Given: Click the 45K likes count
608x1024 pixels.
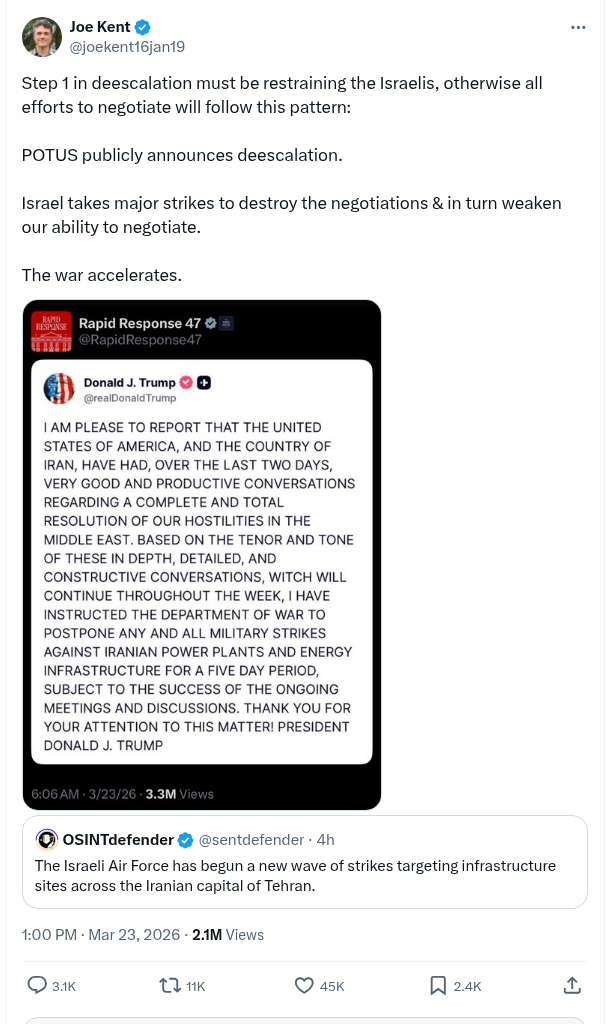Looking at the screenshot, I should pos(332,986).
